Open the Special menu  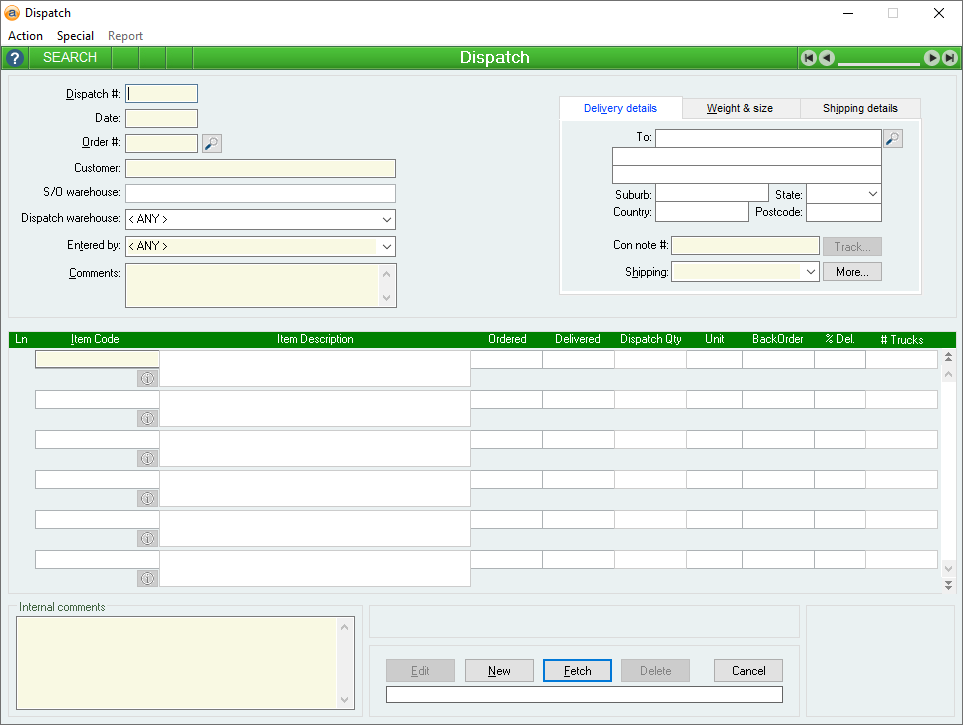pyautogui.click(x=75, y=36)
